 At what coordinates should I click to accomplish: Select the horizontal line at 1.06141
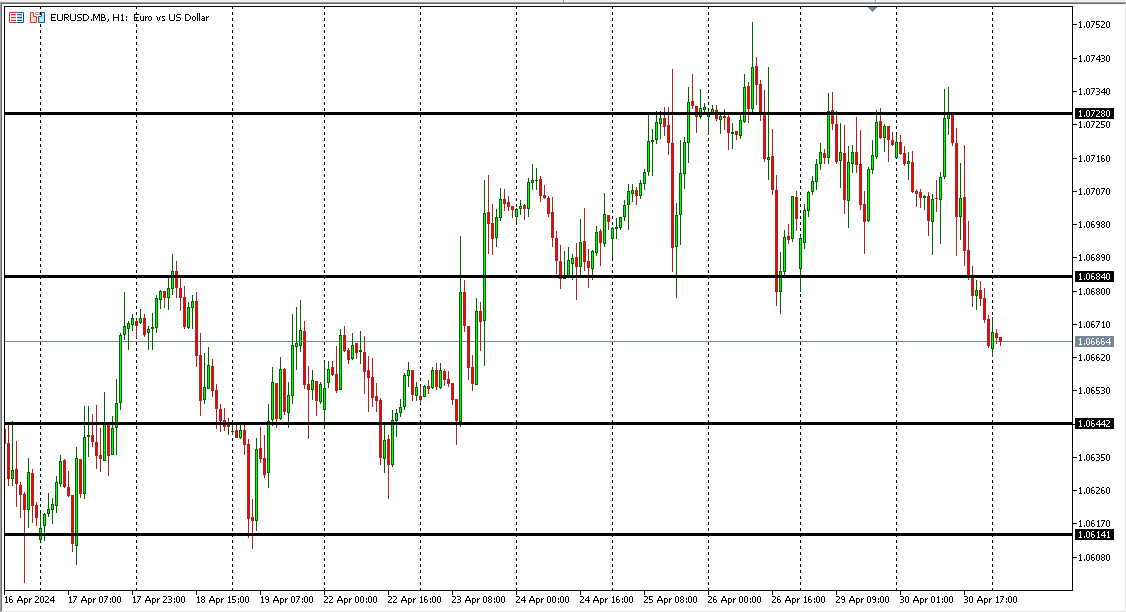coord(539,534)
